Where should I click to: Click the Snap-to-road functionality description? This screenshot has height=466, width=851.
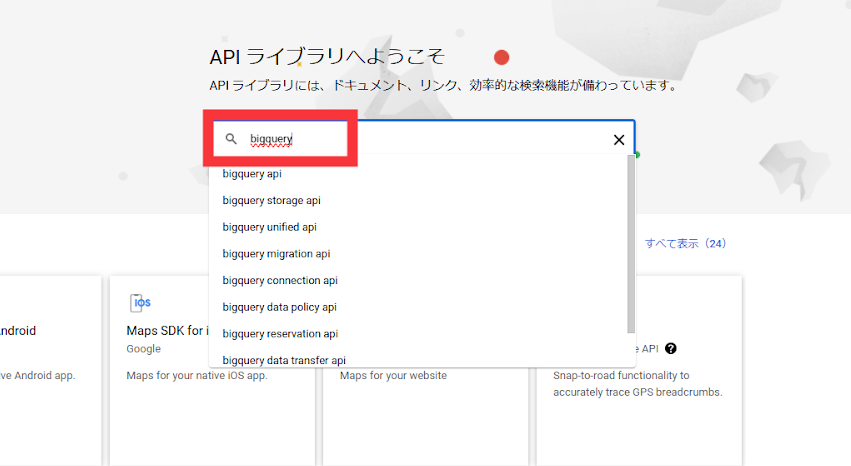638,384
